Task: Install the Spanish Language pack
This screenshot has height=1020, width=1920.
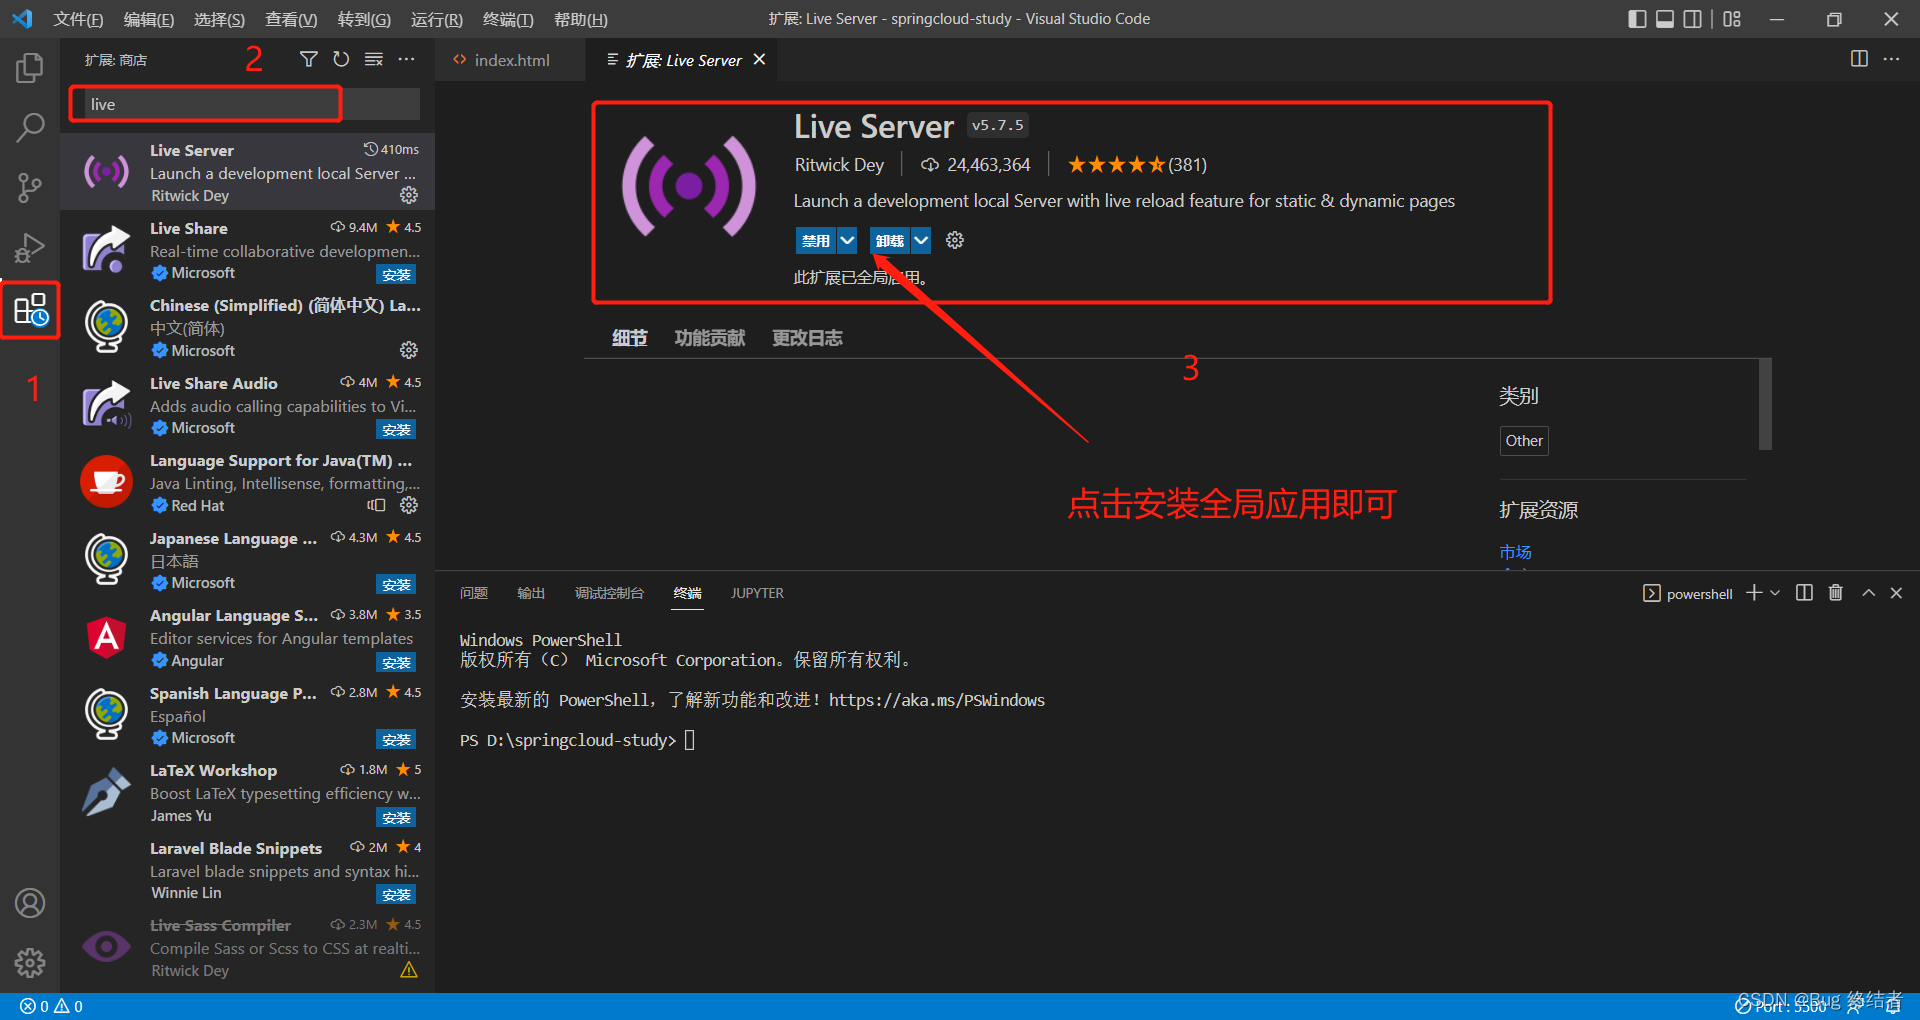Action: (396, 739)
